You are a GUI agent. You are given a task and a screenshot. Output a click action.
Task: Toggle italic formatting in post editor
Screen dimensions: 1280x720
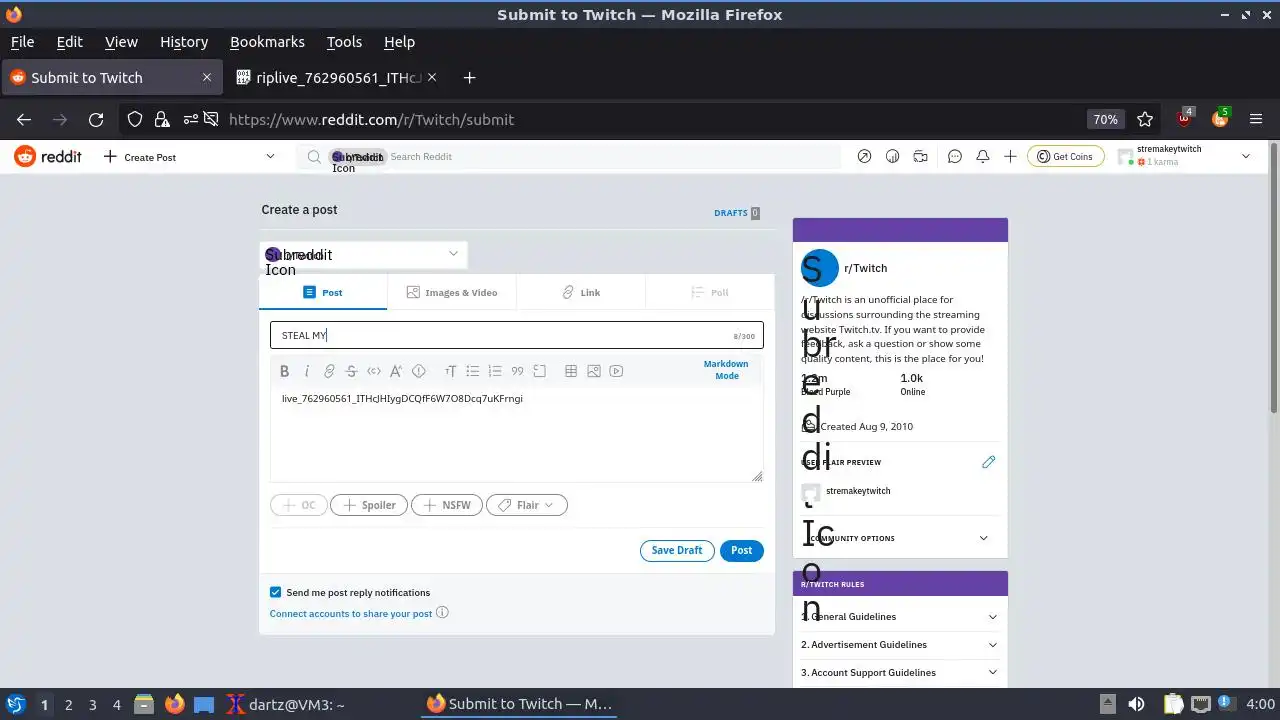307,371
